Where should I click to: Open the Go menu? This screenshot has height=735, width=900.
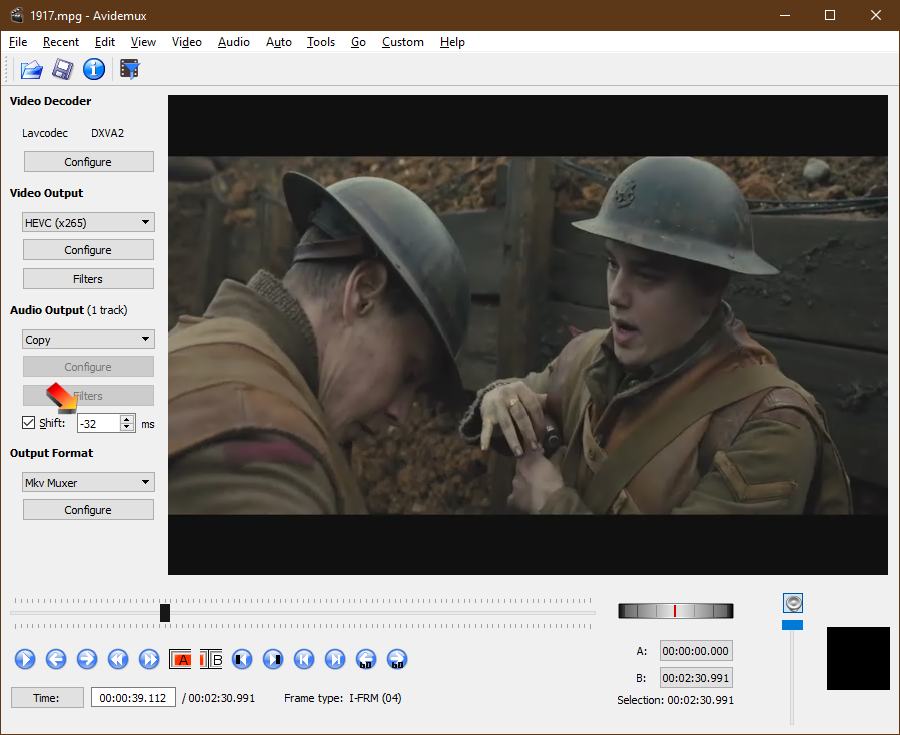click(x=358, y=42)
